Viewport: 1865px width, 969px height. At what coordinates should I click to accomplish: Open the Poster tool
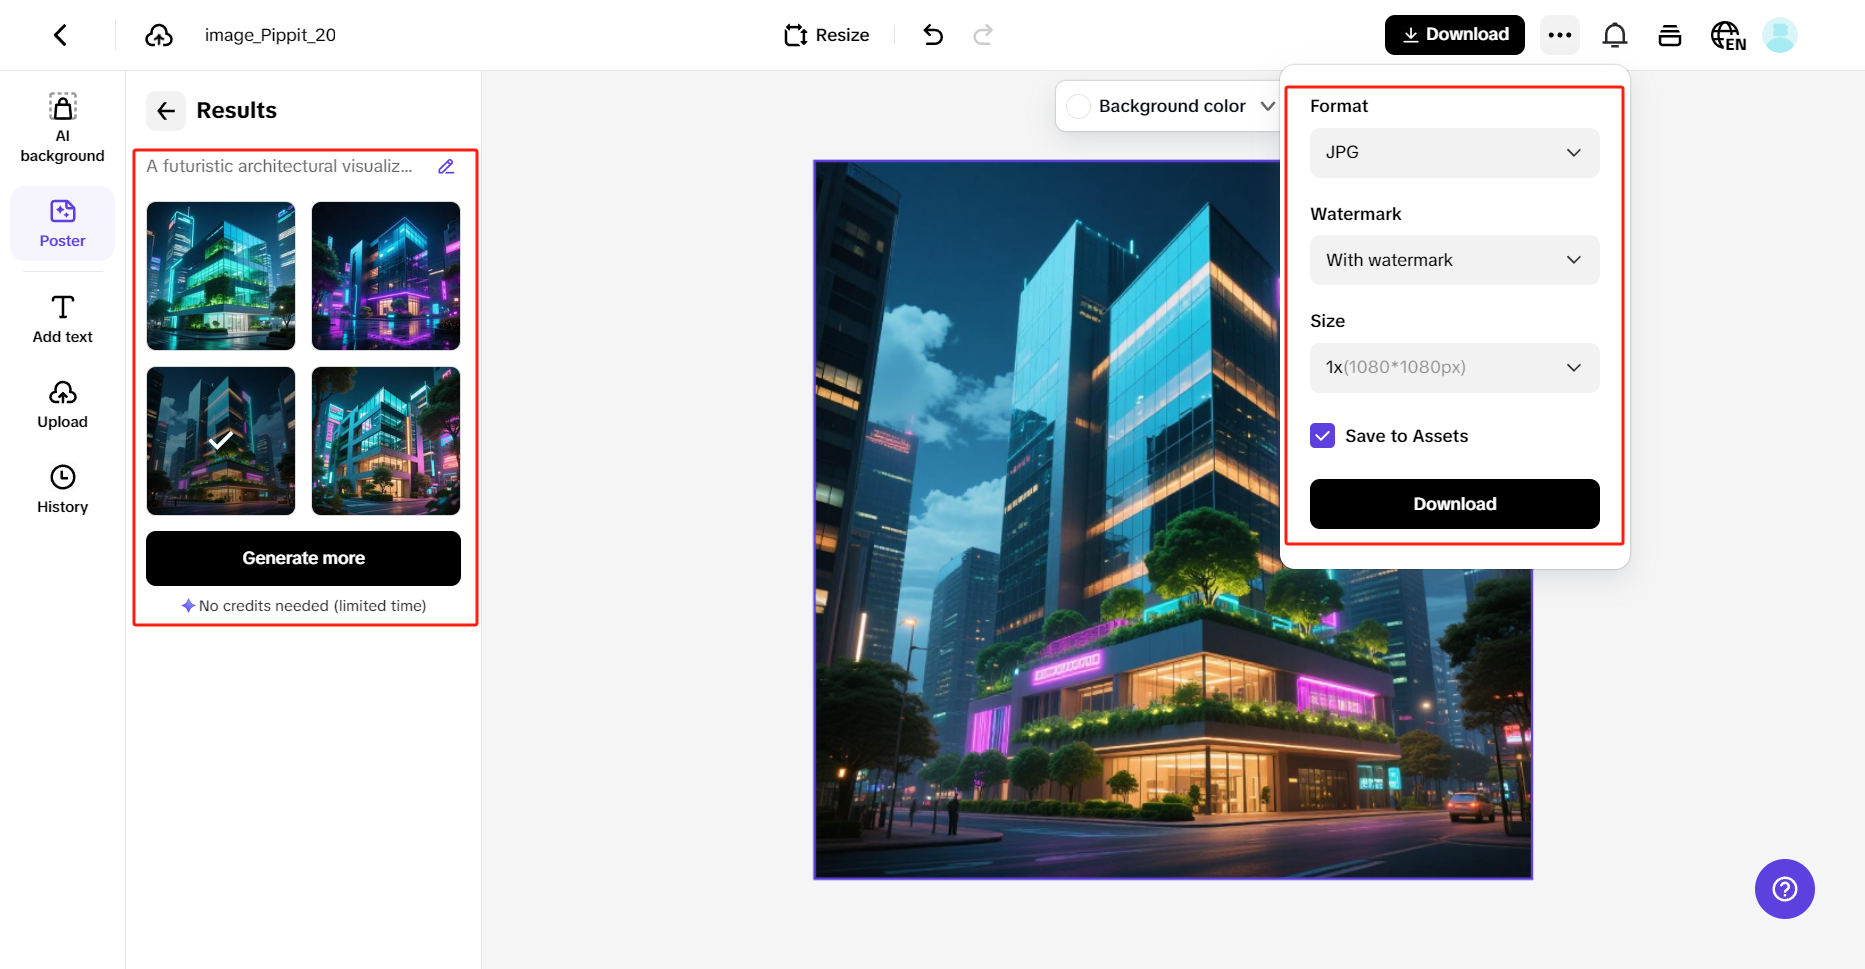[x=62, y=223]
